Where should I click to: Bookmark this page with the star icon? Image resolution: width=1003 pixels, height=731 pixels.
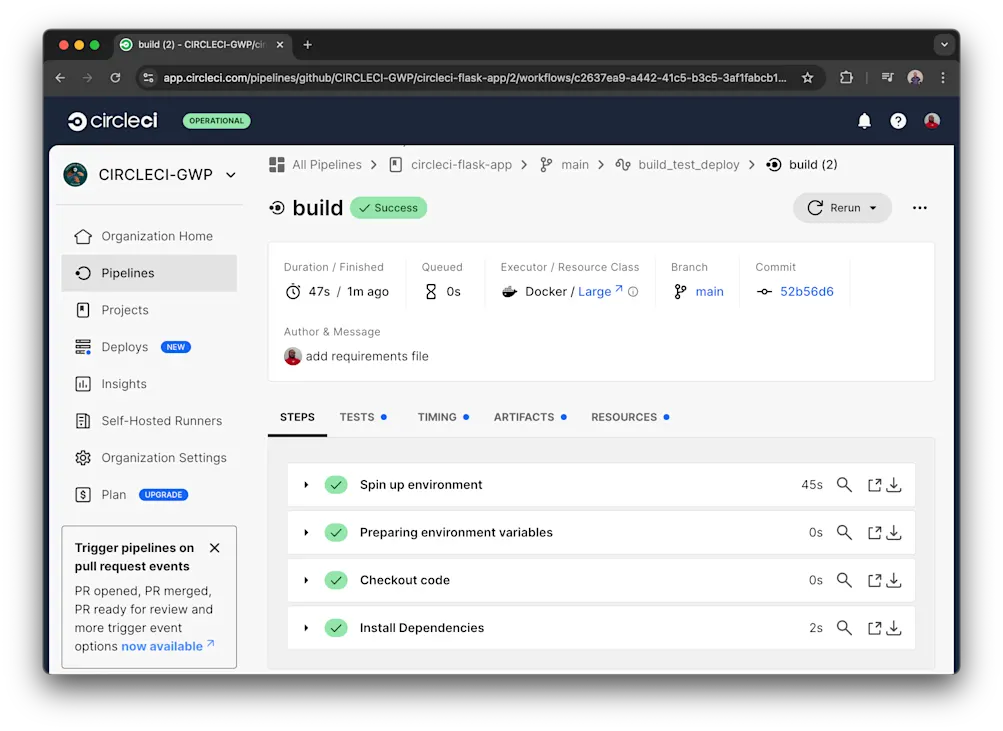tap(807, 77)
